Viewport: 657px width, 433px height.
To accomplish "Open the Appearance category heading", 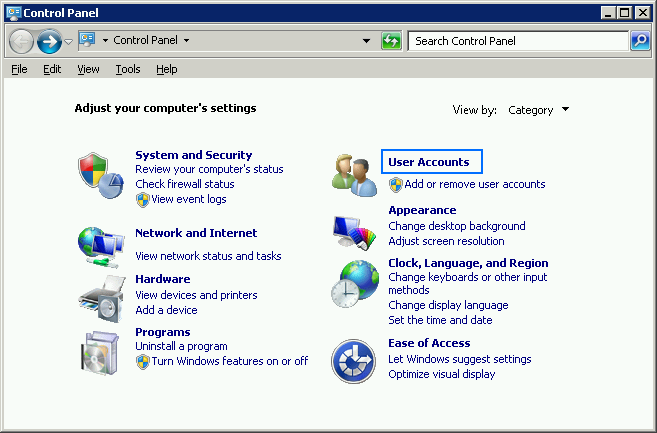I will [422, 210].
